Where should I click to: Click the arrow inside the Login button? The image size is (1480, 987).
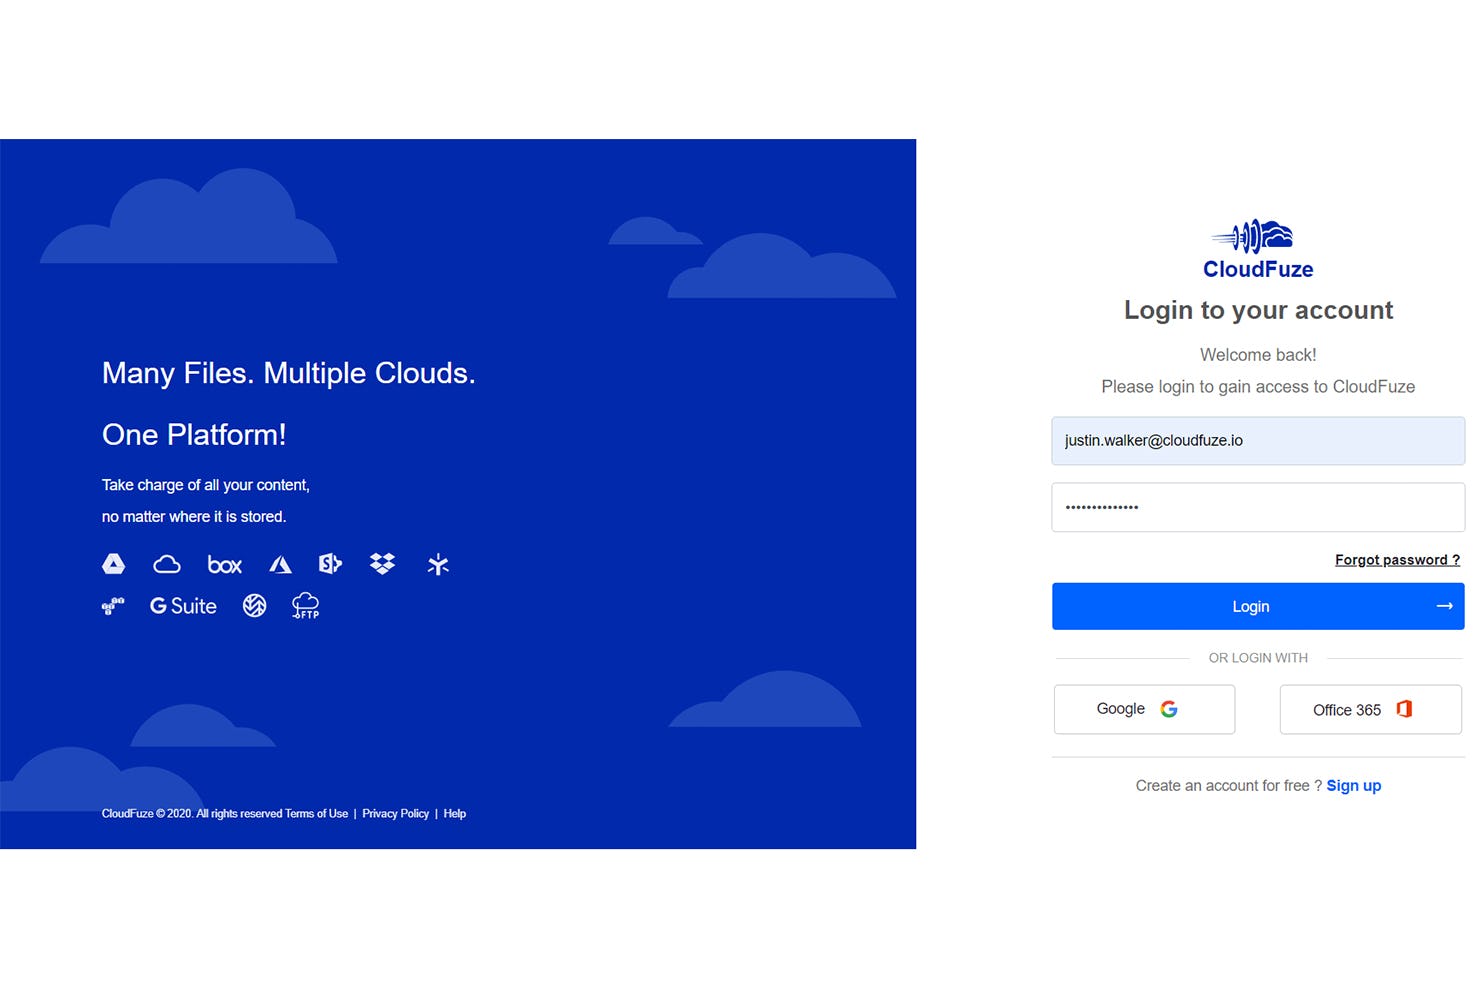point(1444,605)
